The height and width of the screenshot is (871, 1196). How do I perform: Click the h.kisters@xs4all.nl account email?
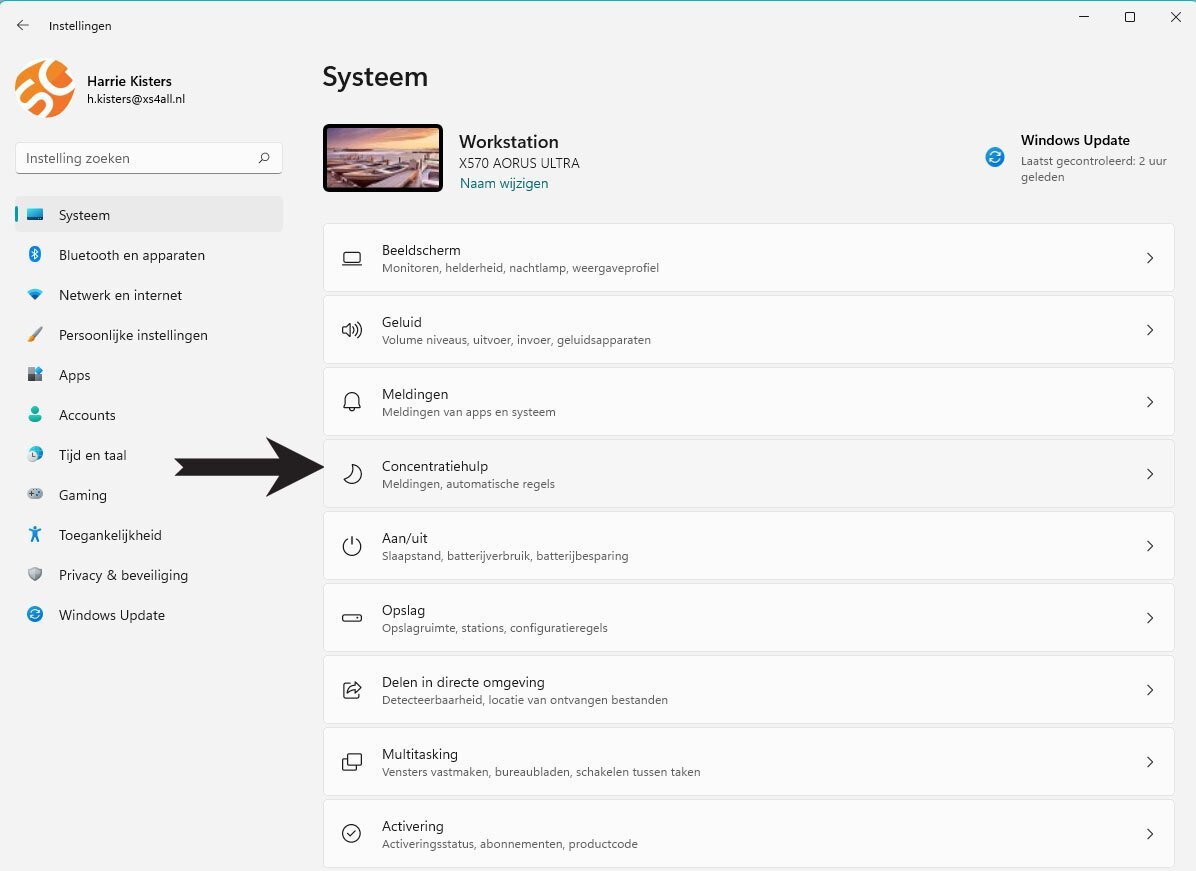click(136, 99)
